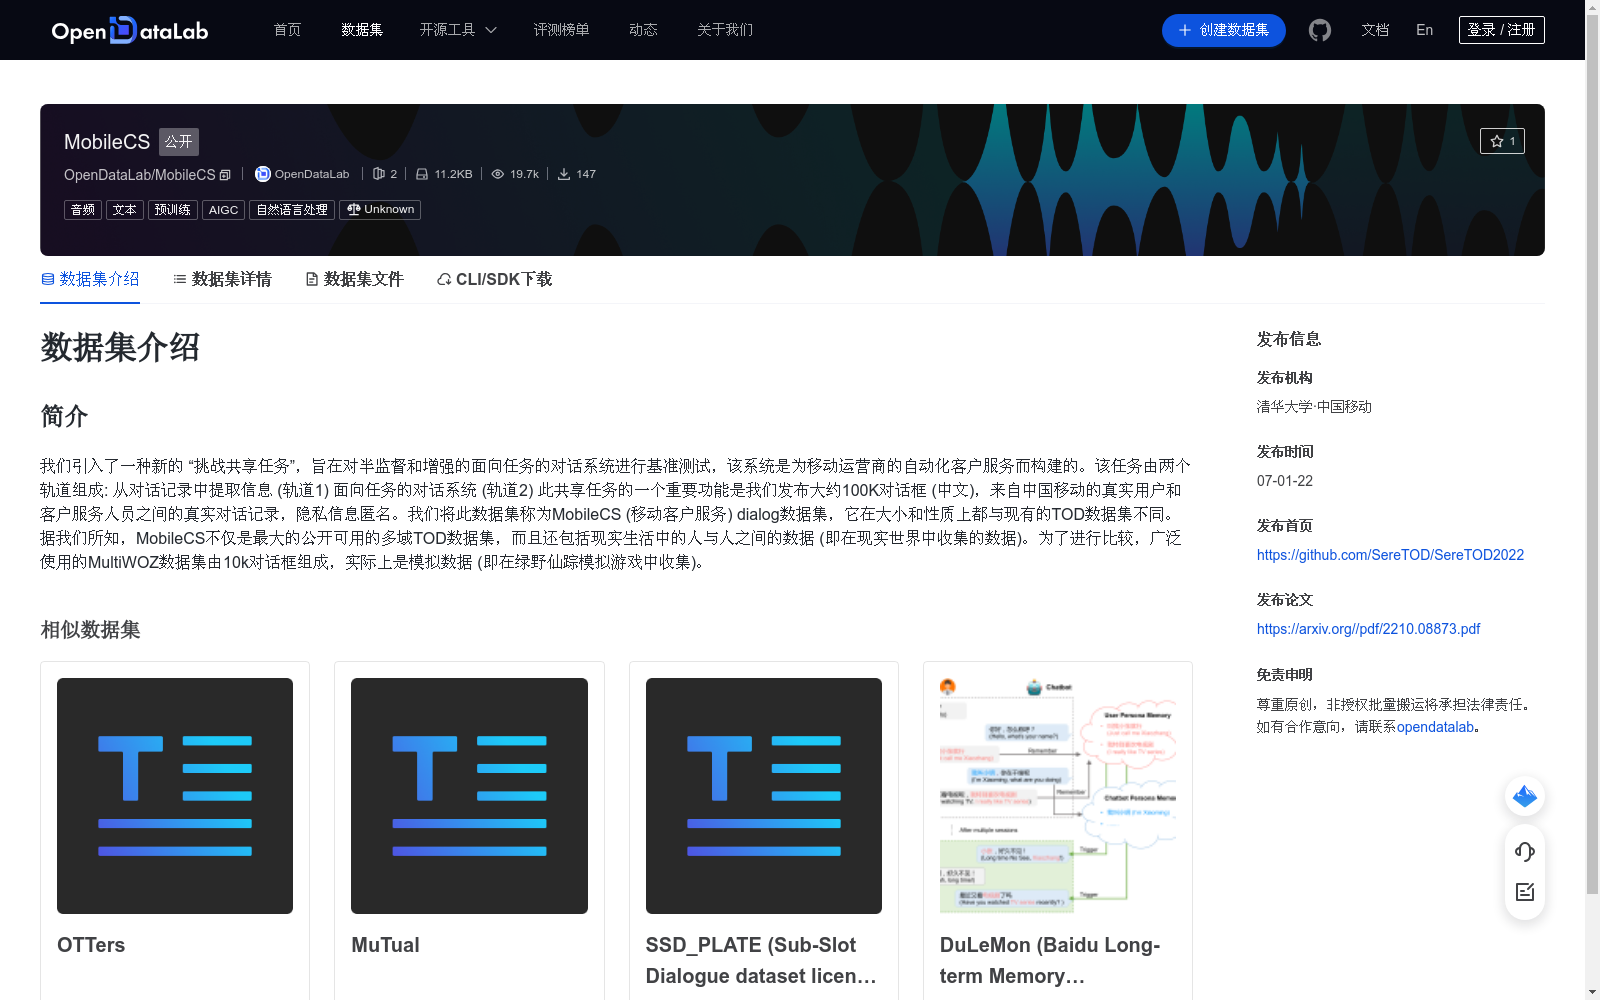
Task: Click the 公开 badge next to MobileCS
Action: (179, 142)
